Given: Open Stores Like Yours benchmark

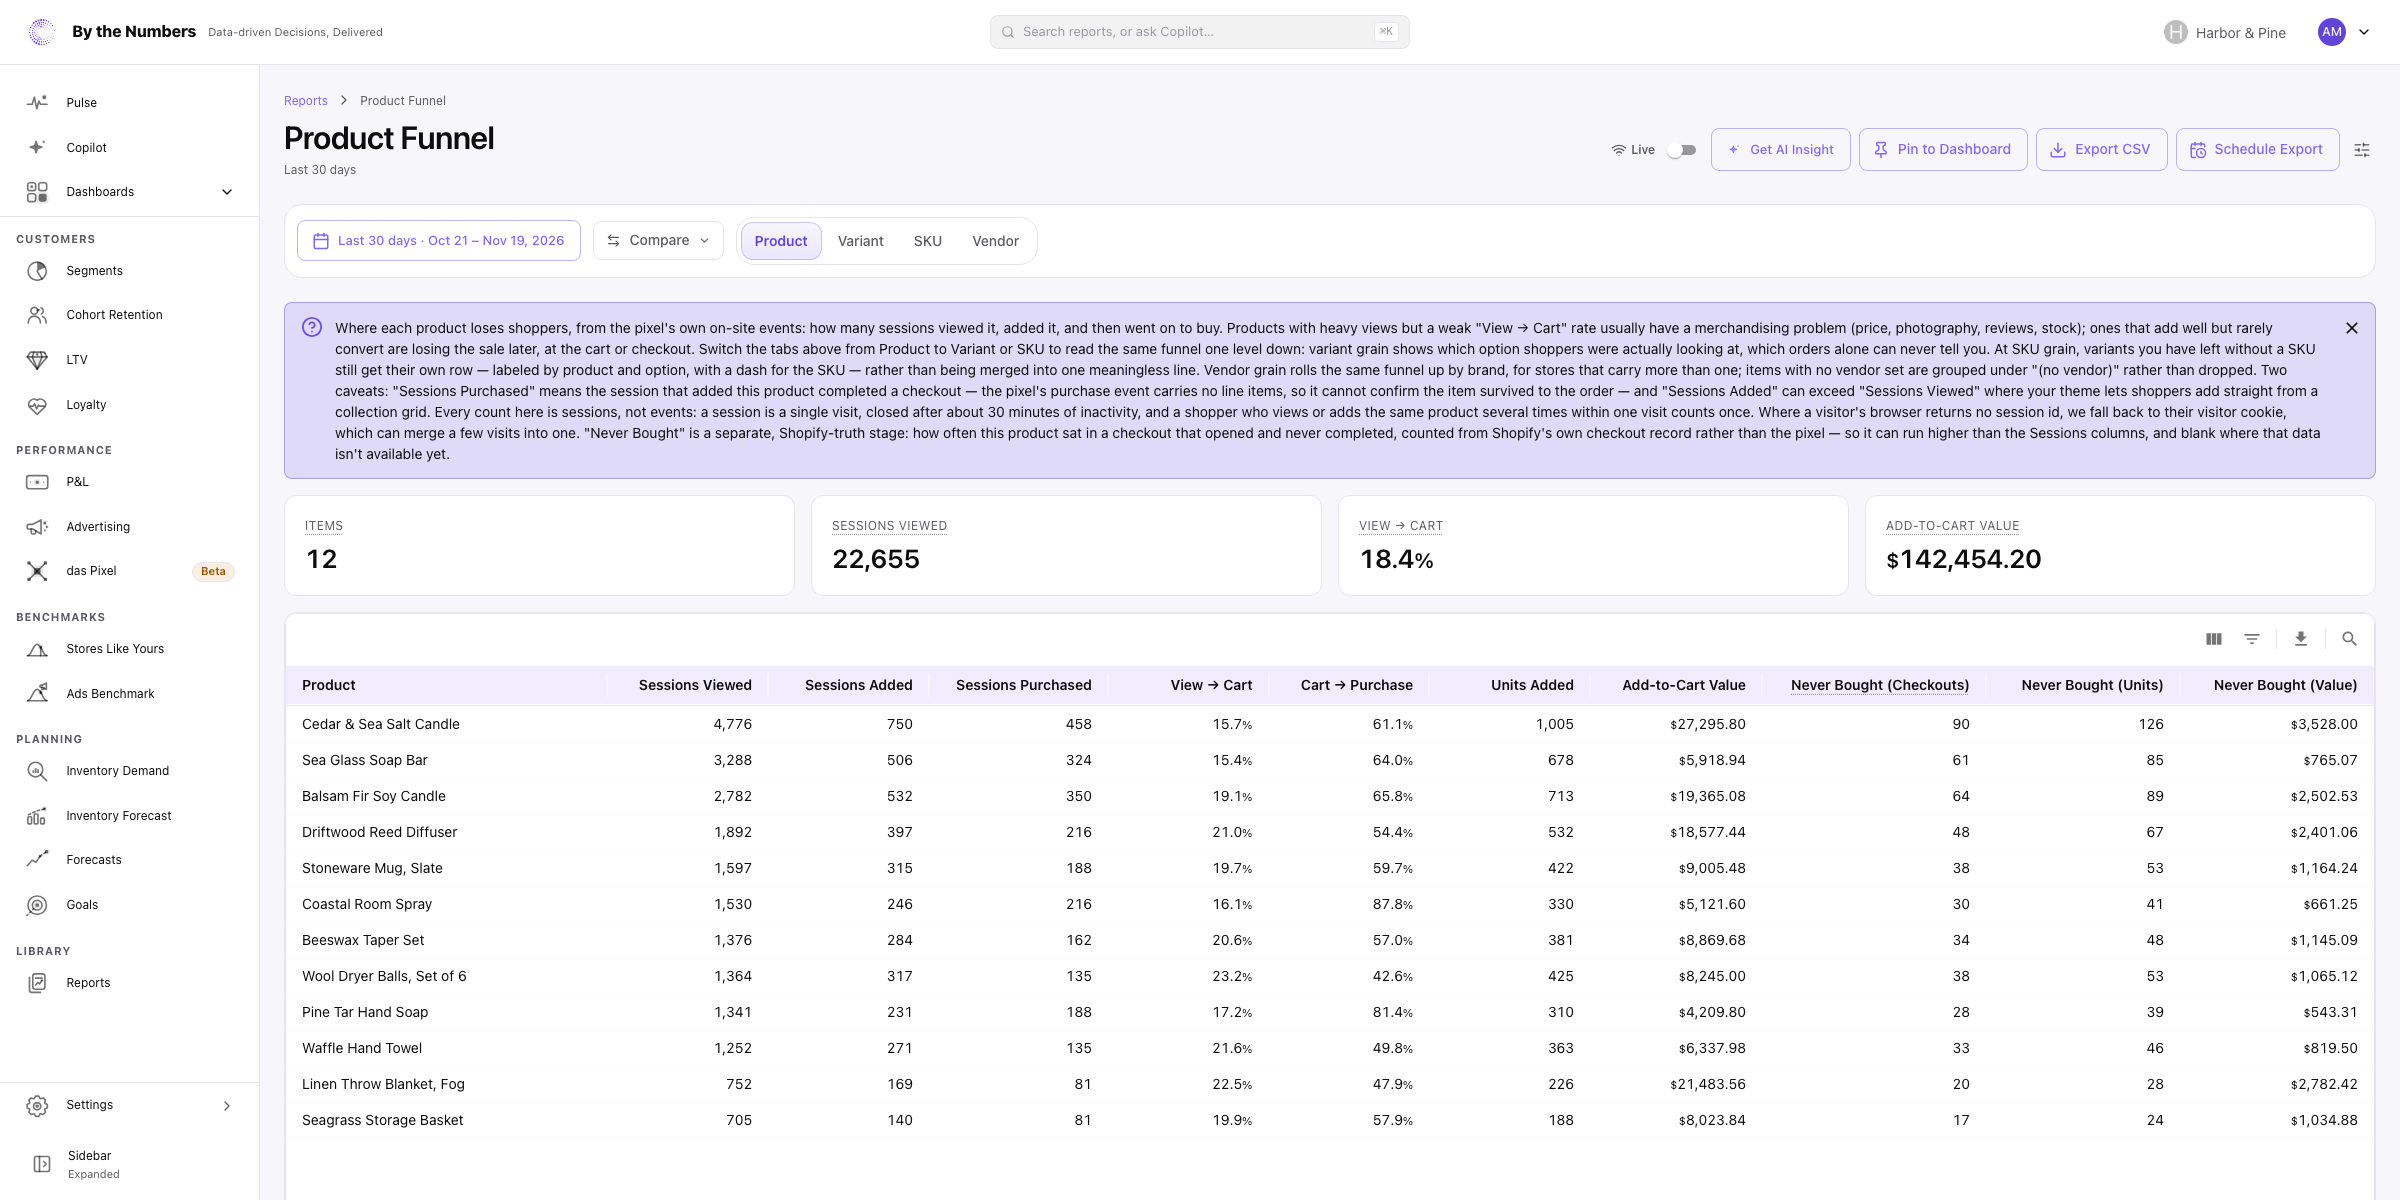Looking at the screenshot, I should [129, 649].
